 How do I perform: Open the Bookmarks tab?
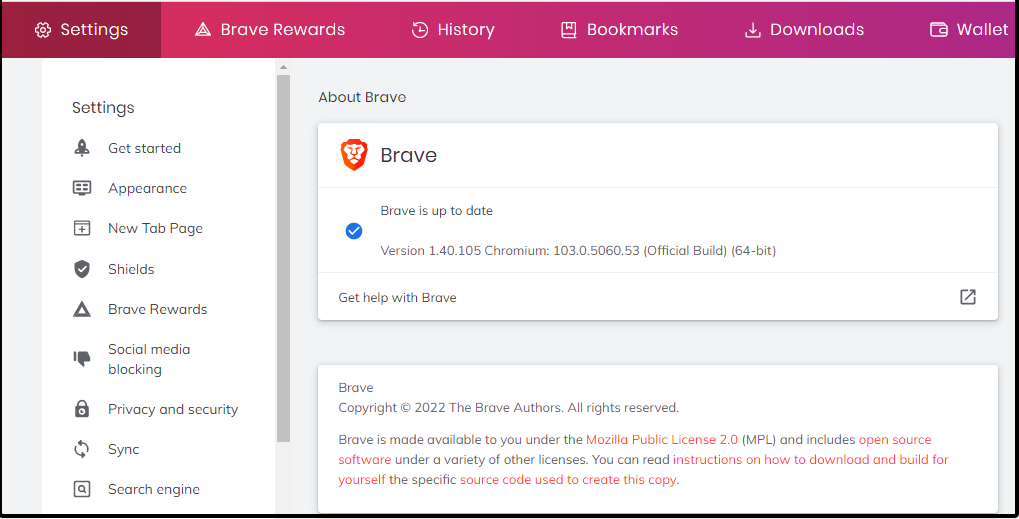click(619, 29)
